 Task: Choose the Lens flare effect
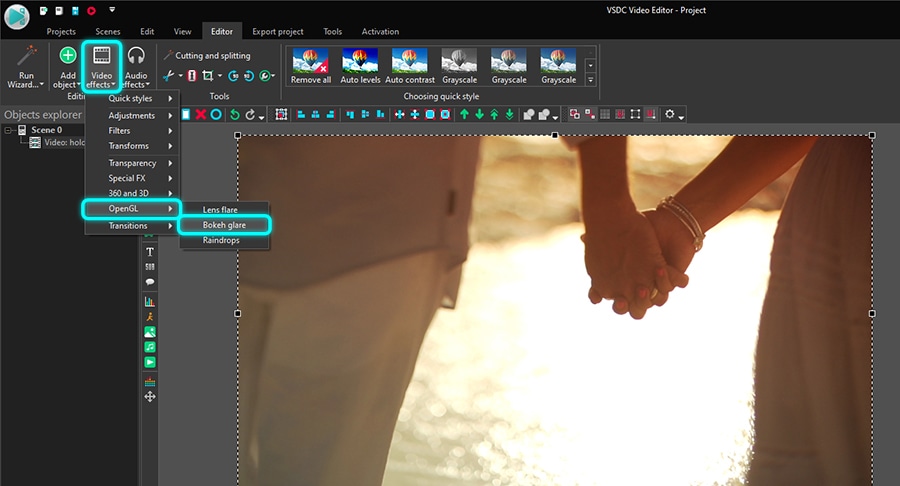tap(224, 210)
